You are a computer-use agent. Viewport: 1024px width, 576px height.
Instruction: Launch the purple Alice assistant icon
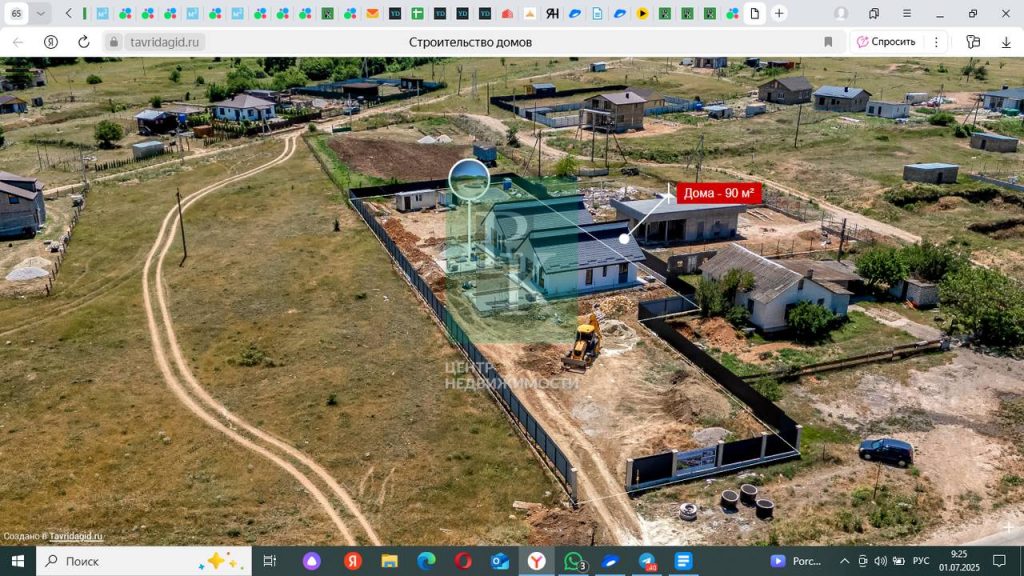pyautogui.click(x=312, y=561)
